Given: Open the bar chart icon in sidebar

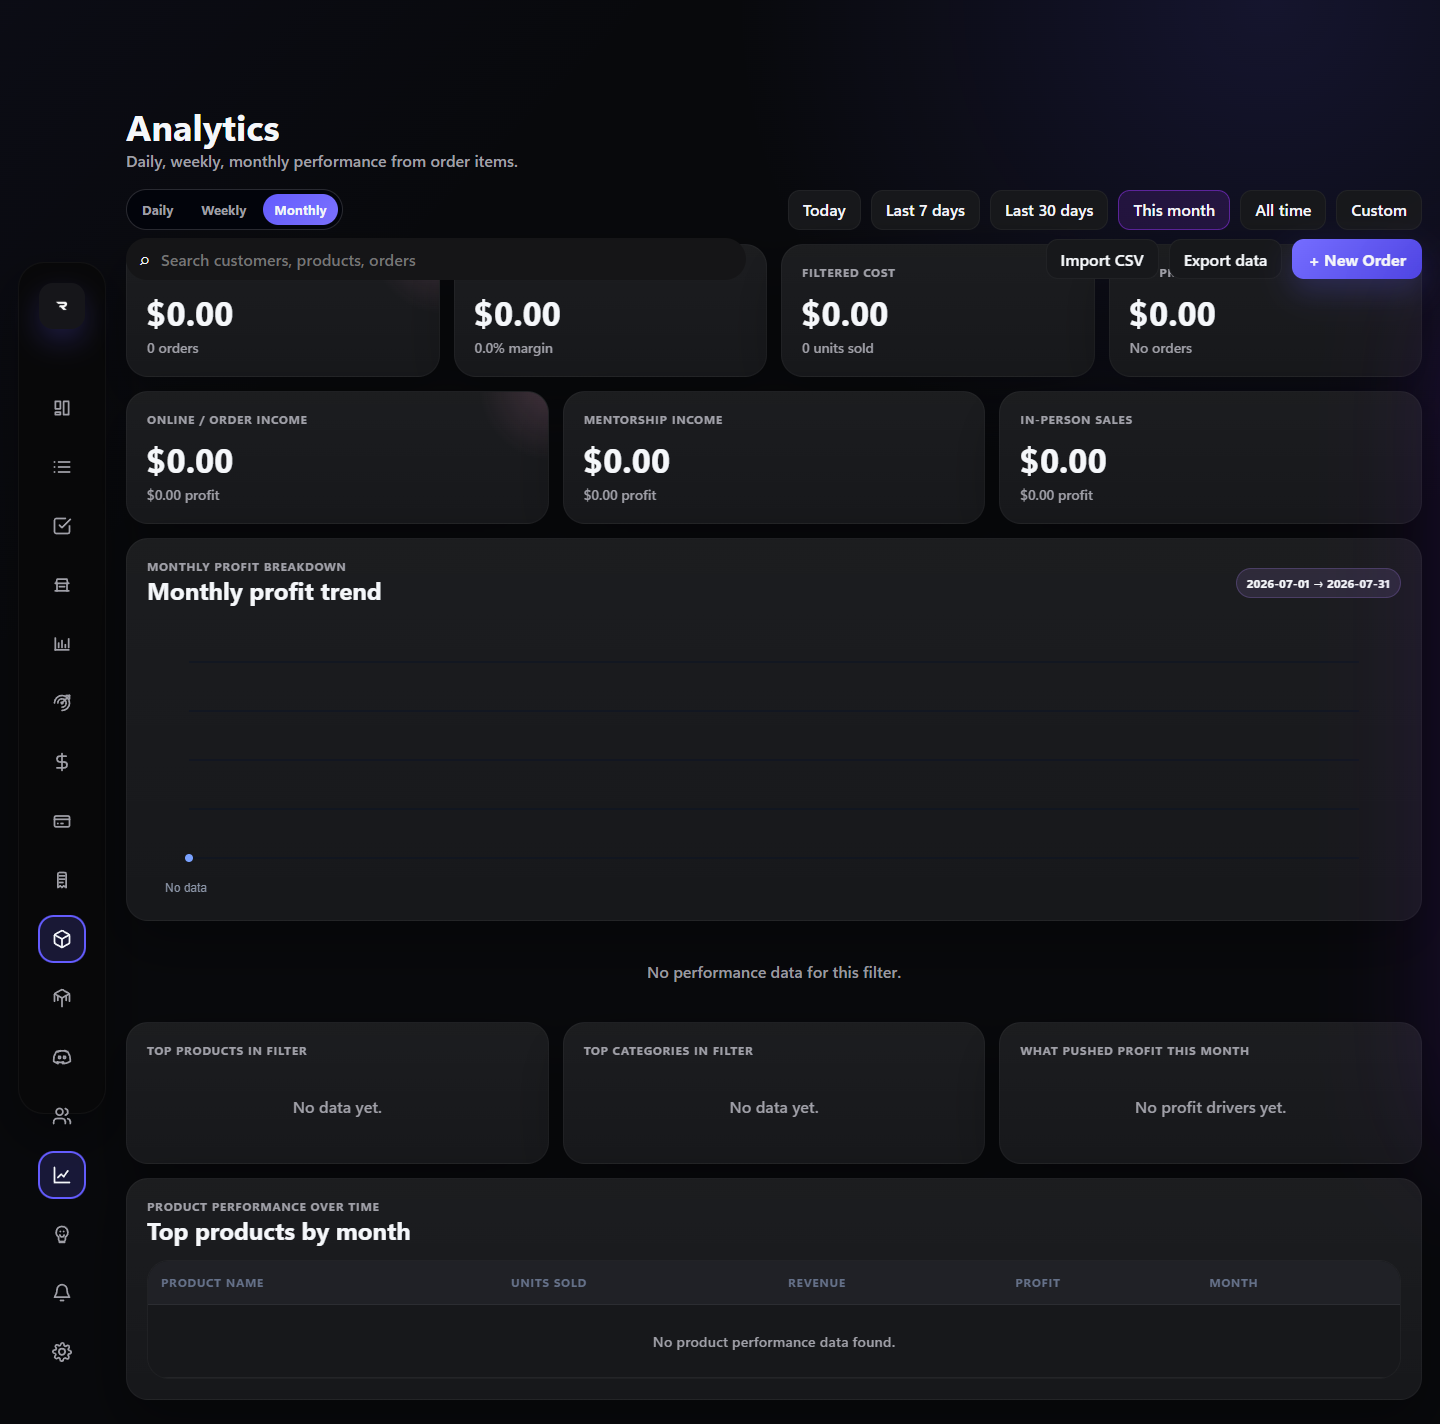Looking at the screenshot, I should [62, 644].
